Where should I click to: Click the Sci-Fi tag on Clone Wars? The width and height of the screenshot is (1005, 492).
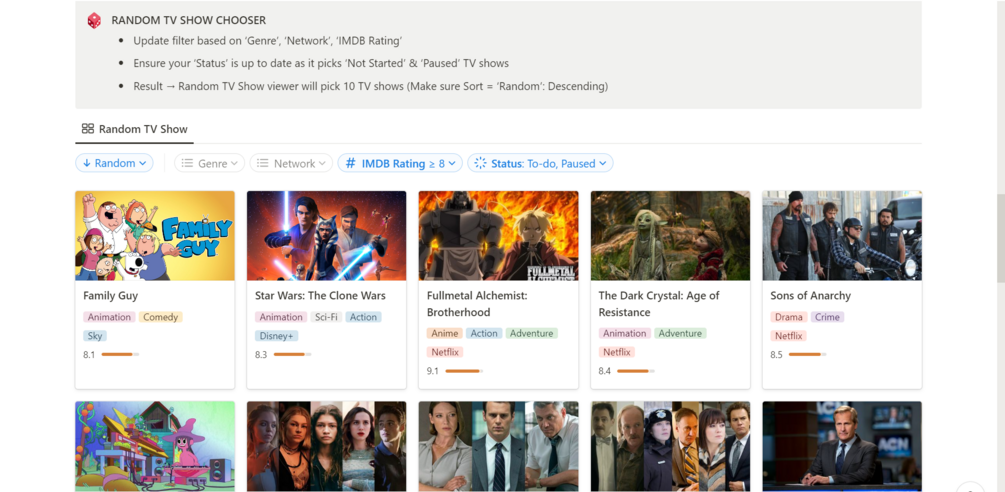pos(326,317)
